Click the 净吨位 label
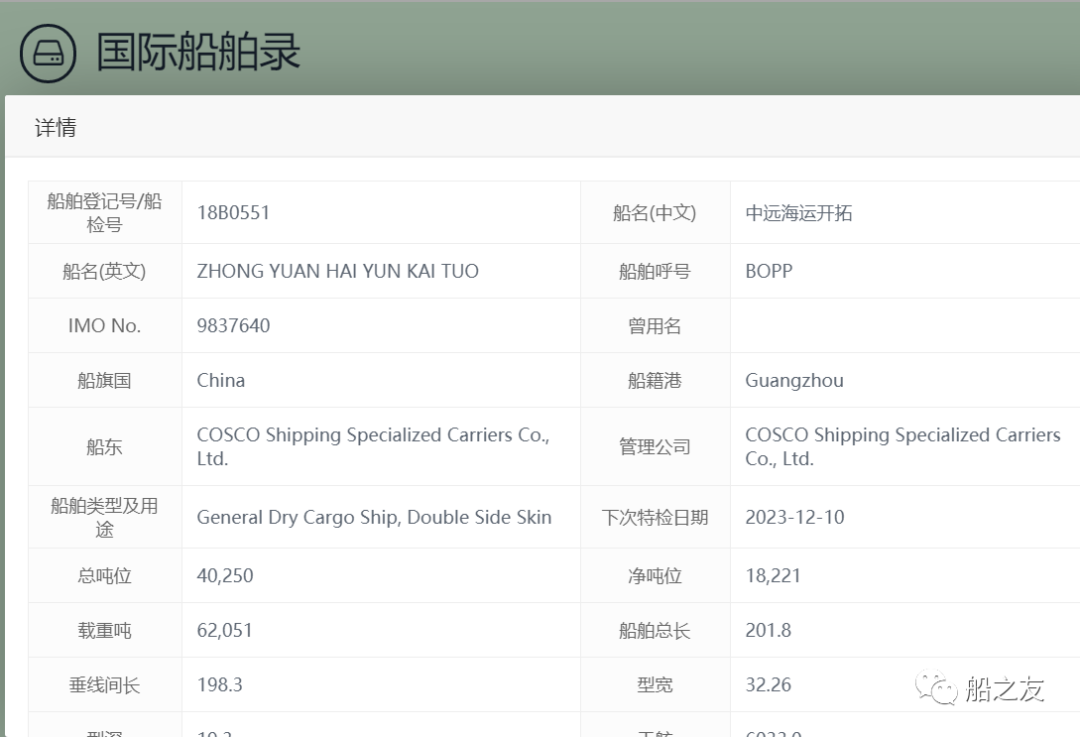 (654, 575)
